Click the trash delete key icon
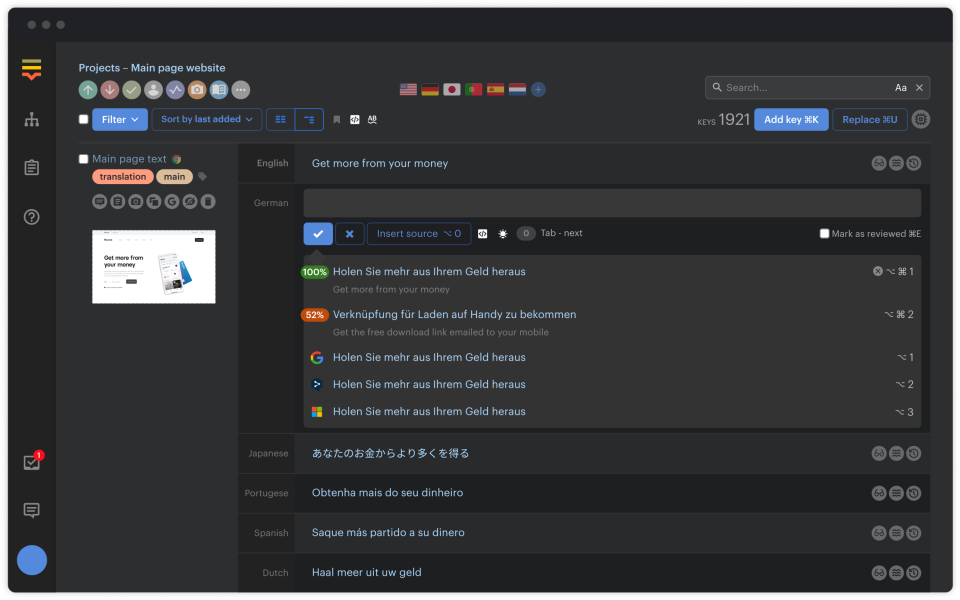The height and width of the screenshot is (600, 960). 208,201
